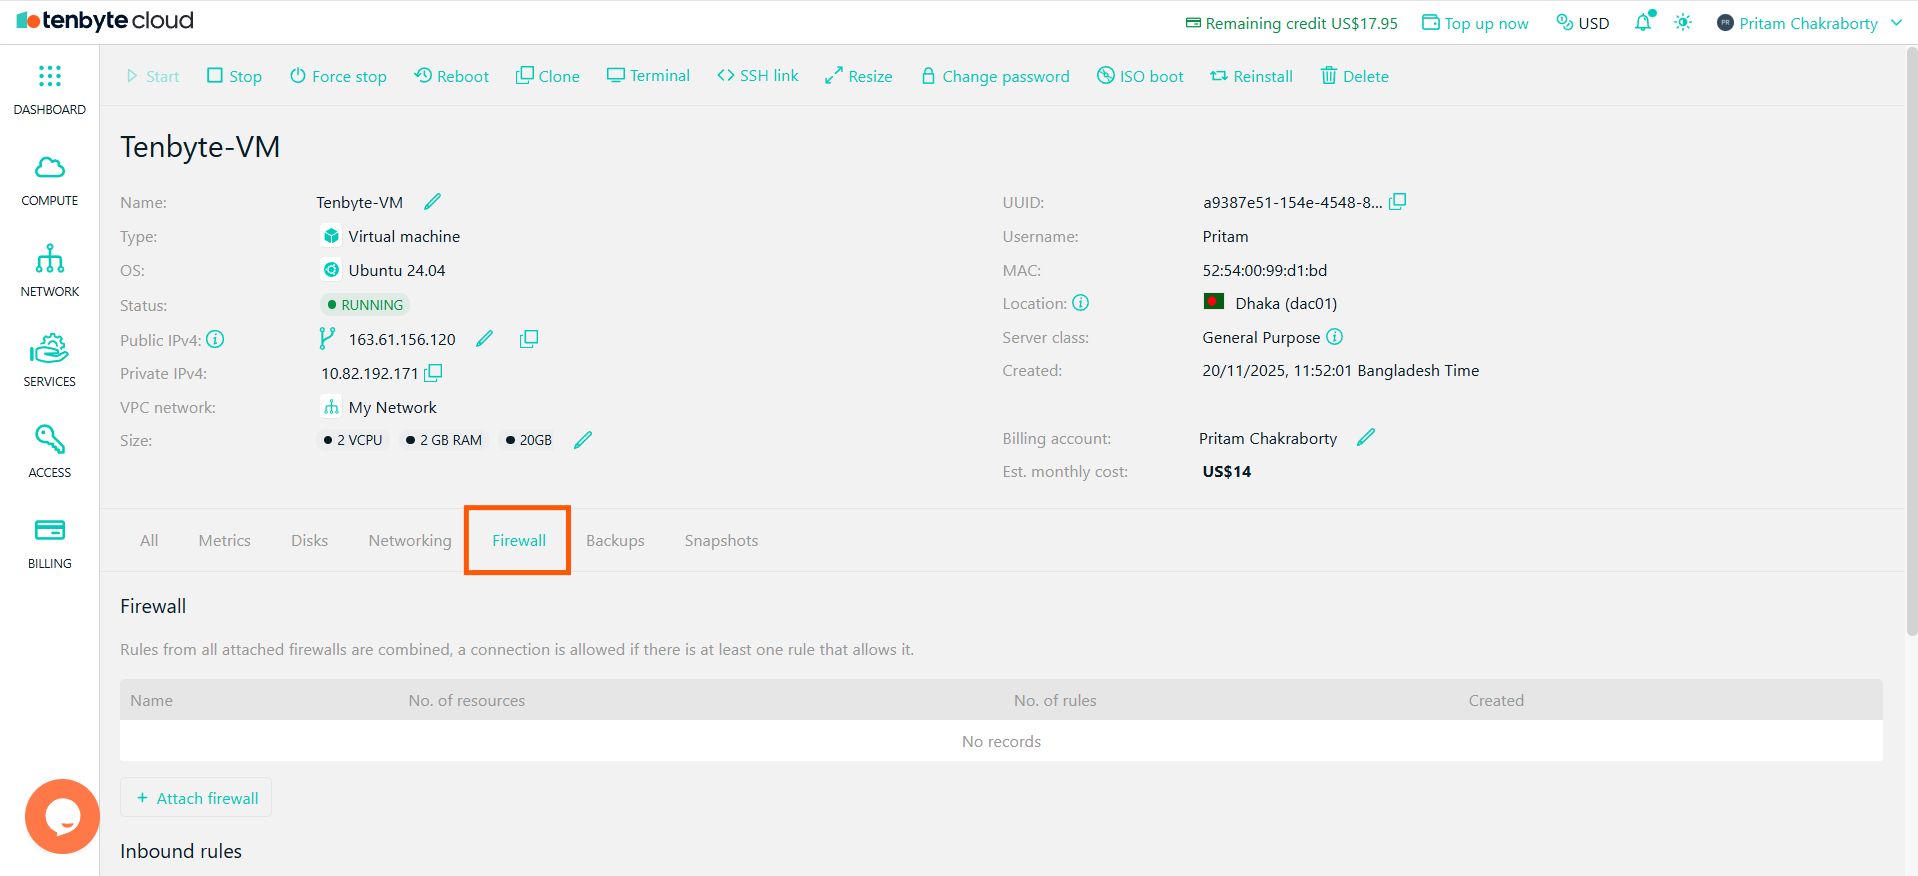Click Change password
This screenshot has width=1918, height=876.
(x=995, y=76)
